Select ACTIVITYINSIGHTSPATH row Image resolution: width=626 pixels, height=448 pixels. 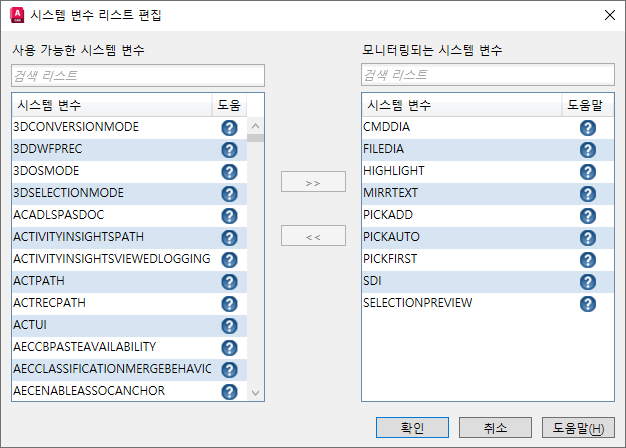[129, 237]
